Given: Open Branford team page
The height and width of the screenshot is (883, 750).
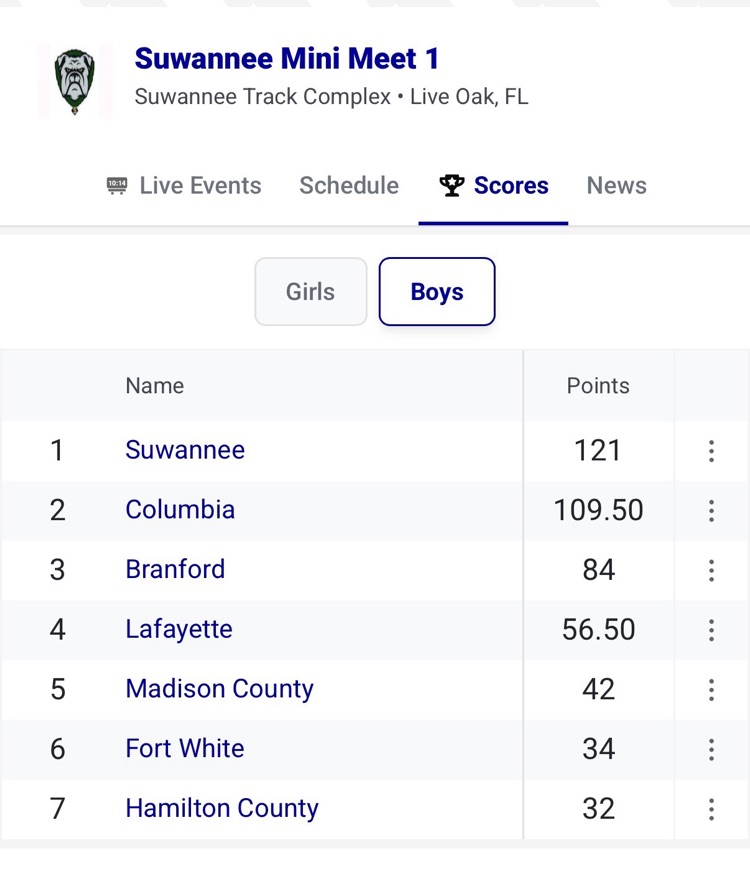Looking at the screenshot, I should pos(175,569).
